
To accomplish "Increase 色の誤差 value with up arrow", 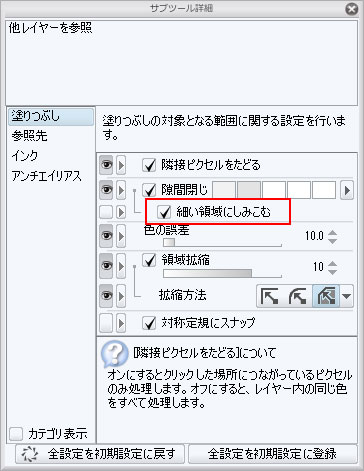I will click(x=332, y=232).
